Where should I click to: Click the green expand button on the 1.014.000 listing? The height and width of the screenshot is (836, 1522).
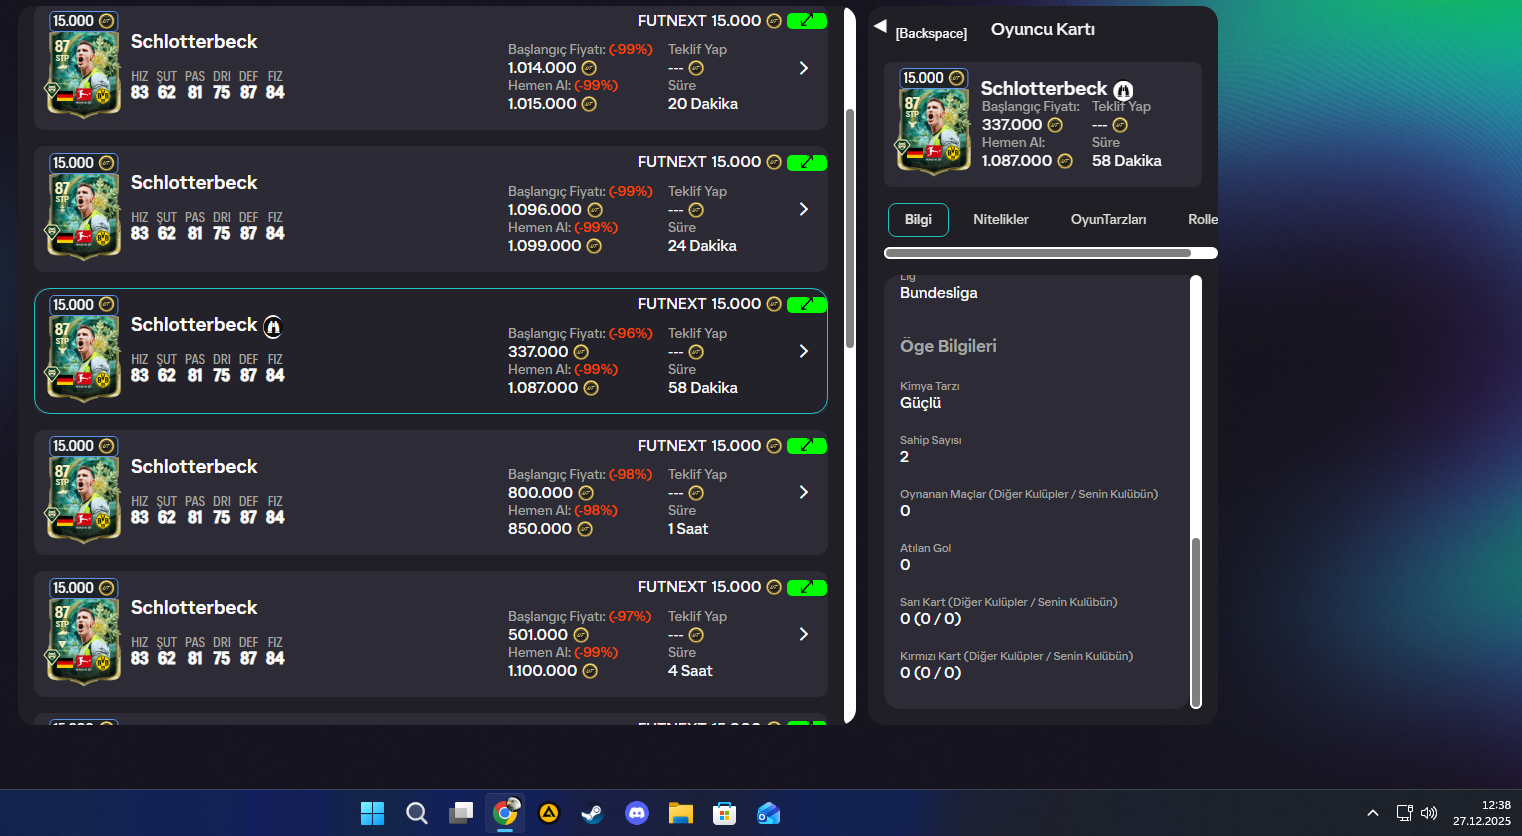[x=806, y=21]
